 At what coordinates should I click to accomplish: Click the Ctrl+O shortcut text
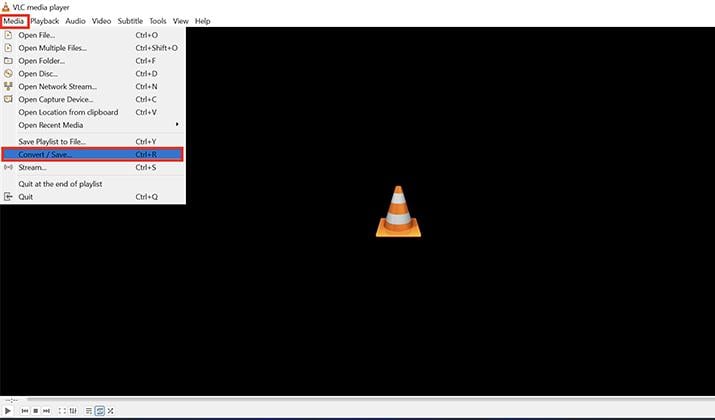click(x=147, y=35)
